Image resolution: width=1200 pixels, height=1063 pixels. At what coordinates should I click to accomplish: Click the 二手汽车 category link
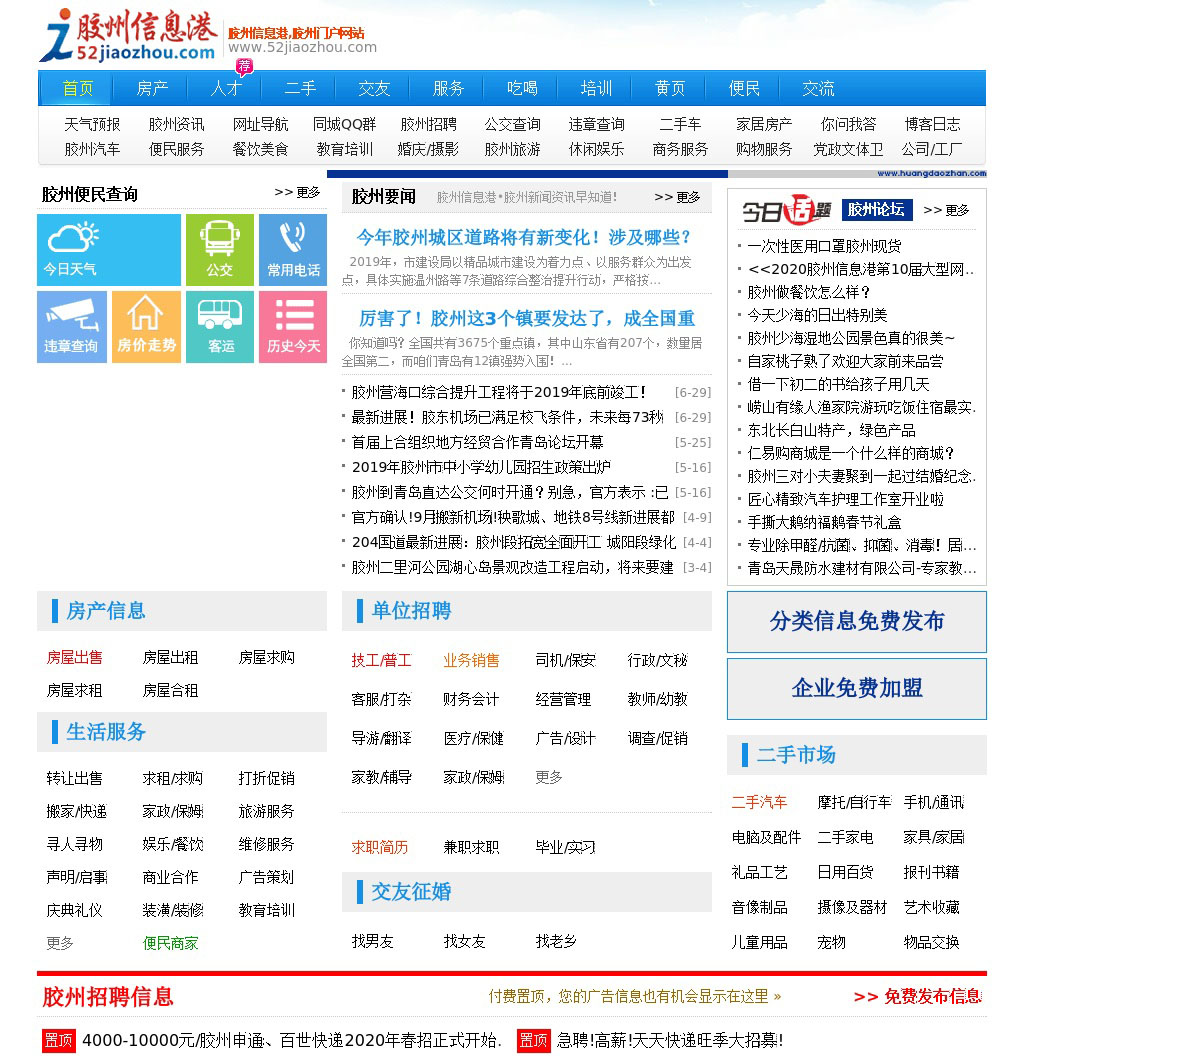tap(759, 802)
